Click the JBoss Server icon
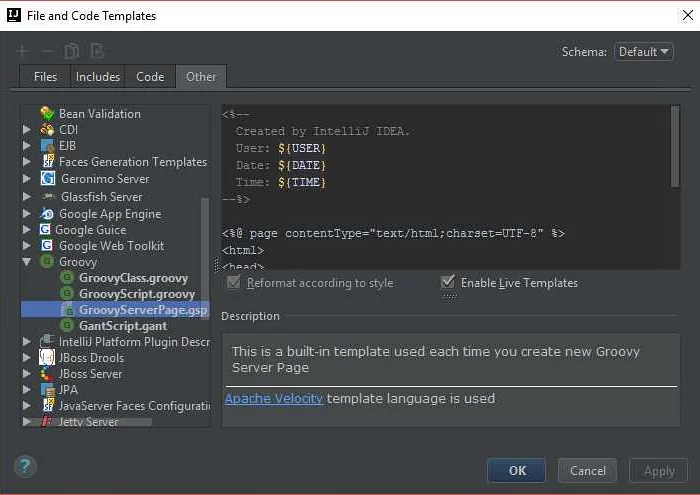This screenshot has width=700, height=495. point(47,374)
